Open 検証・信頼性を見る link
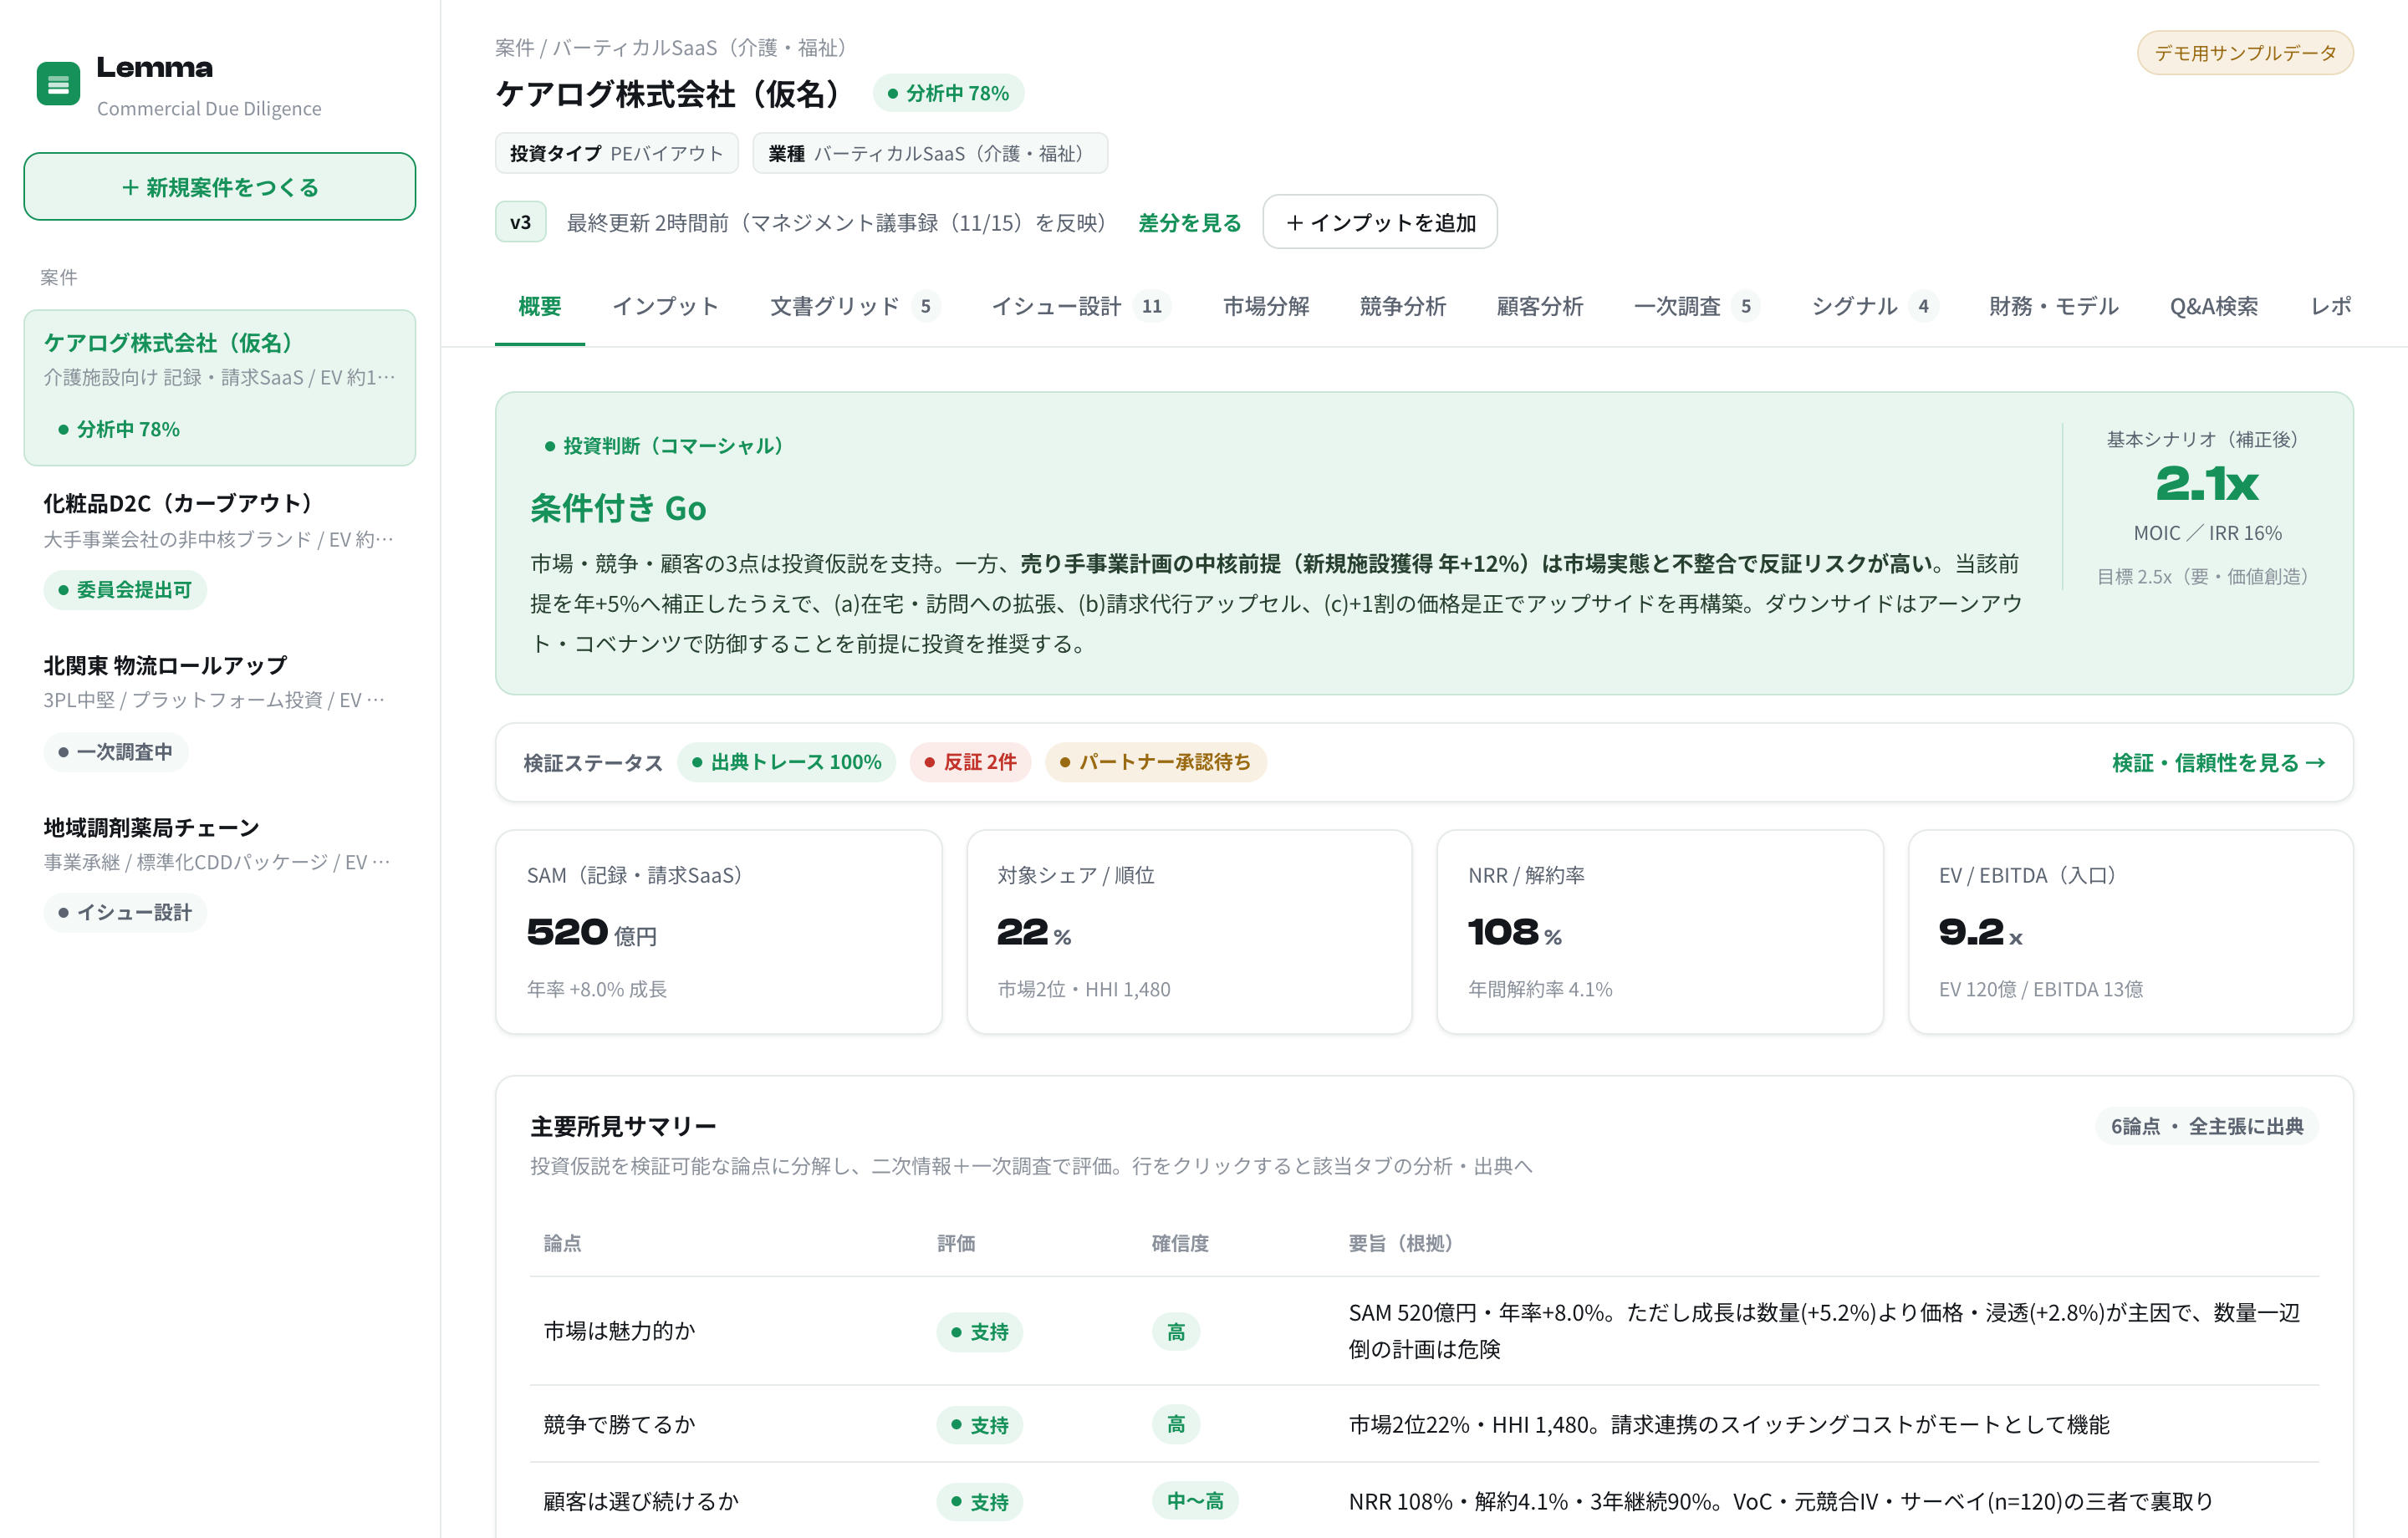Viewport: 2408px width, 1538px height. pos(2218,763)
